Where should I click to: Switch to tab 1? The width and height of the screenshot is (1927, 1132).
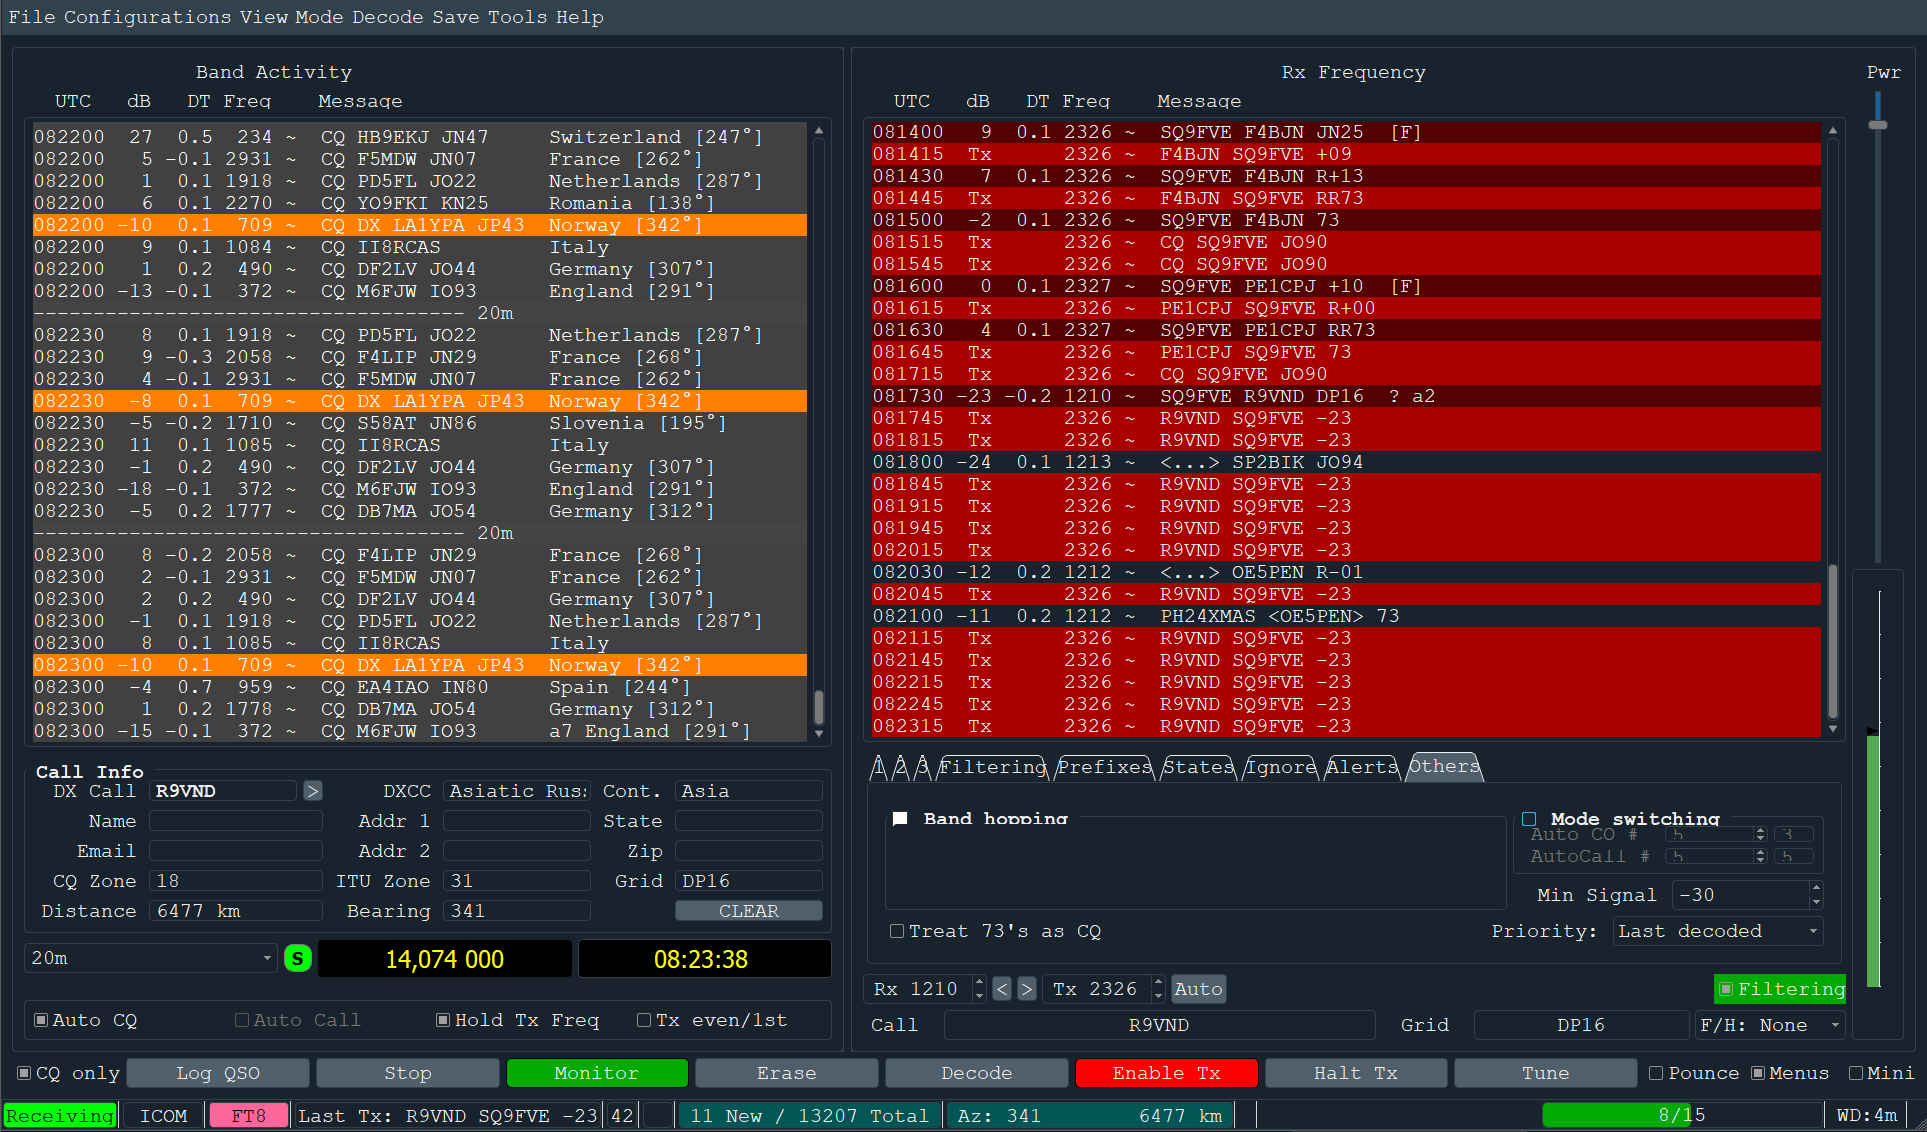[x=878, y=767]
